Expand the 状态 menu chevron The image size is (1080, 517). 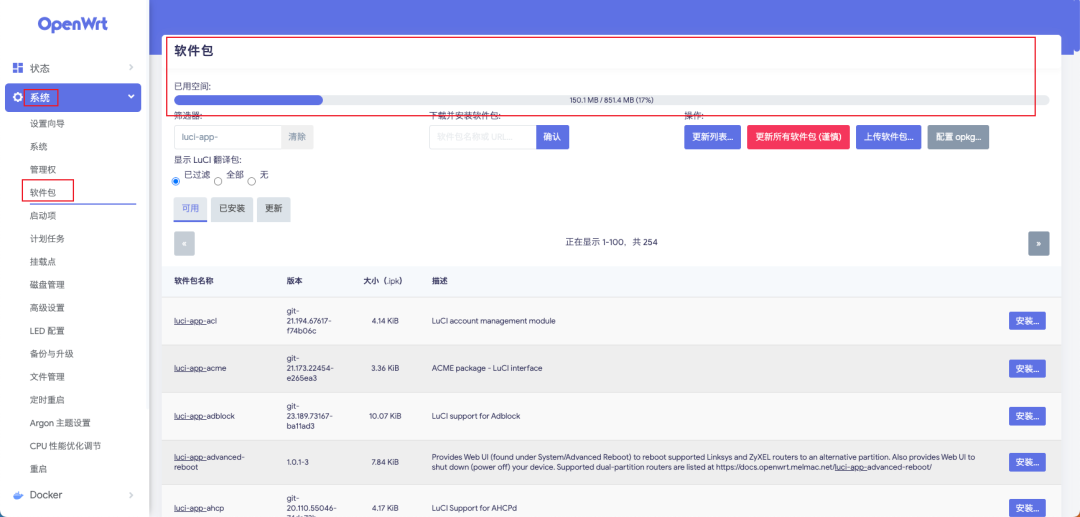[x=131, y=67]
